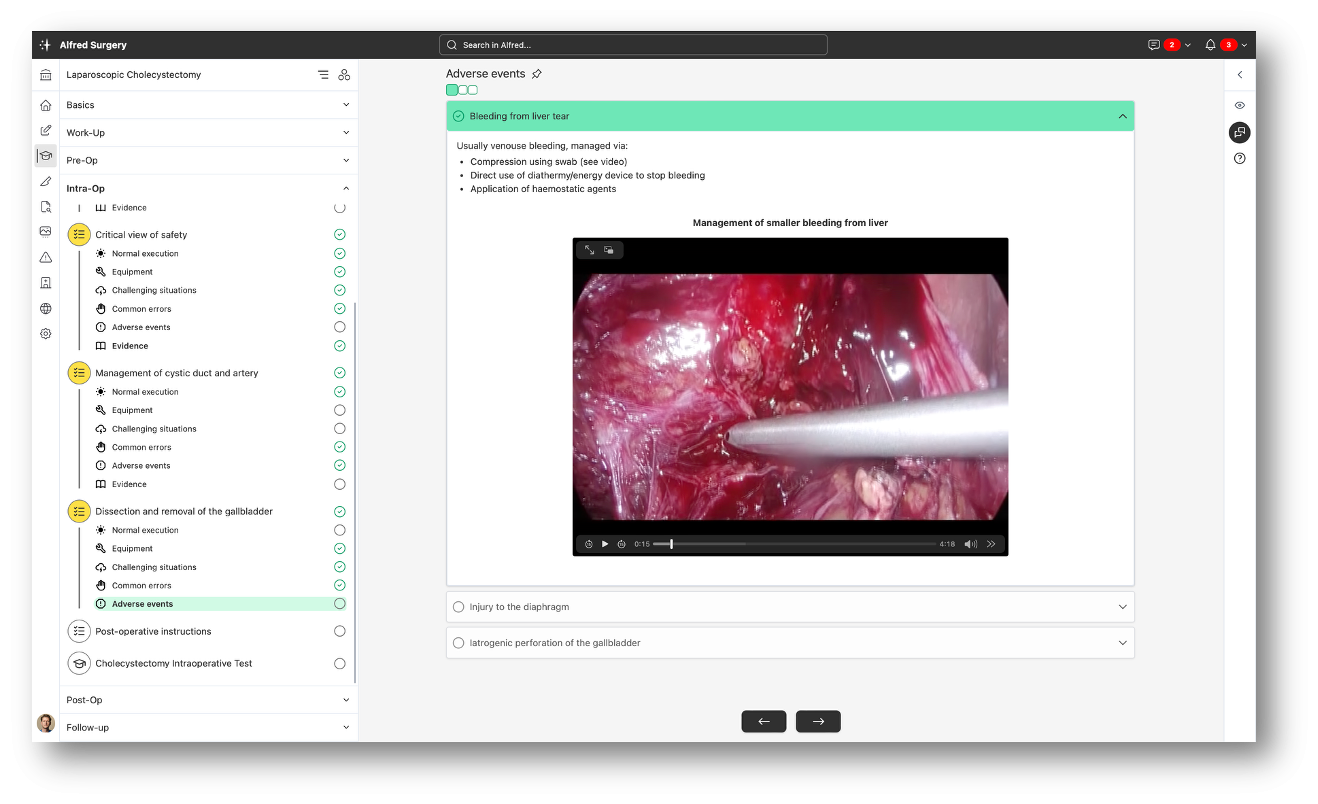This screenshot has height=804, width=1318.
Task: Click the video seek bar
Action: coord(793,544)
